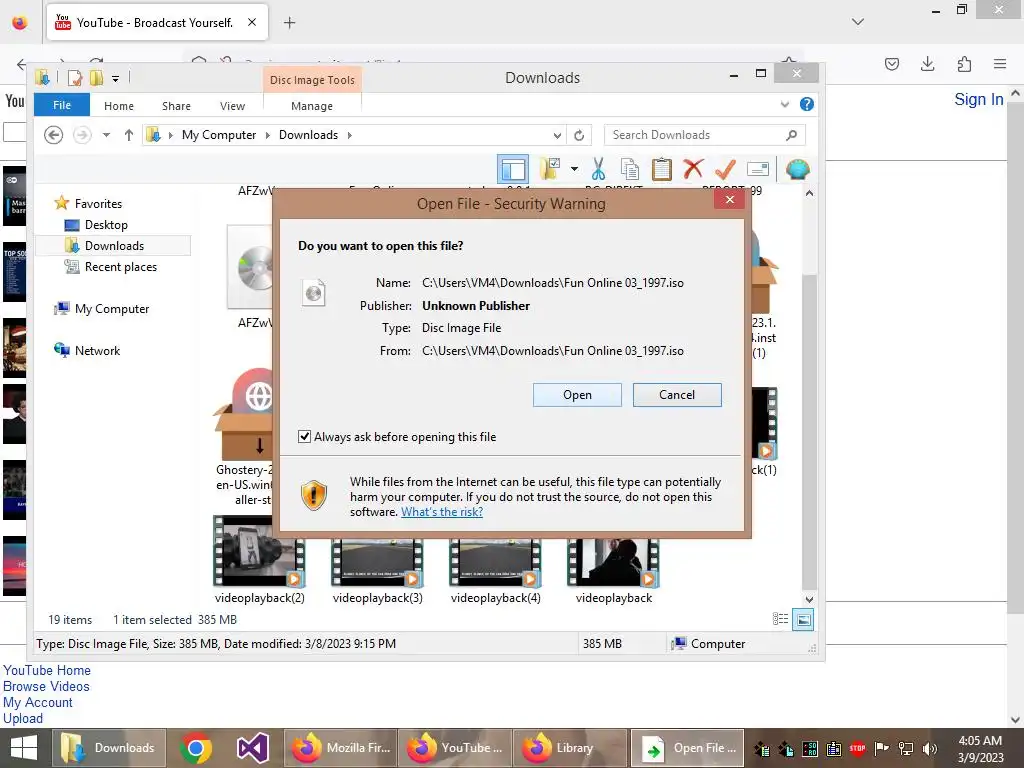Open the Manage tab under Disc Image Tools
The height and width of the screenshot is (768, 1024).
click(x=312, y=106)
